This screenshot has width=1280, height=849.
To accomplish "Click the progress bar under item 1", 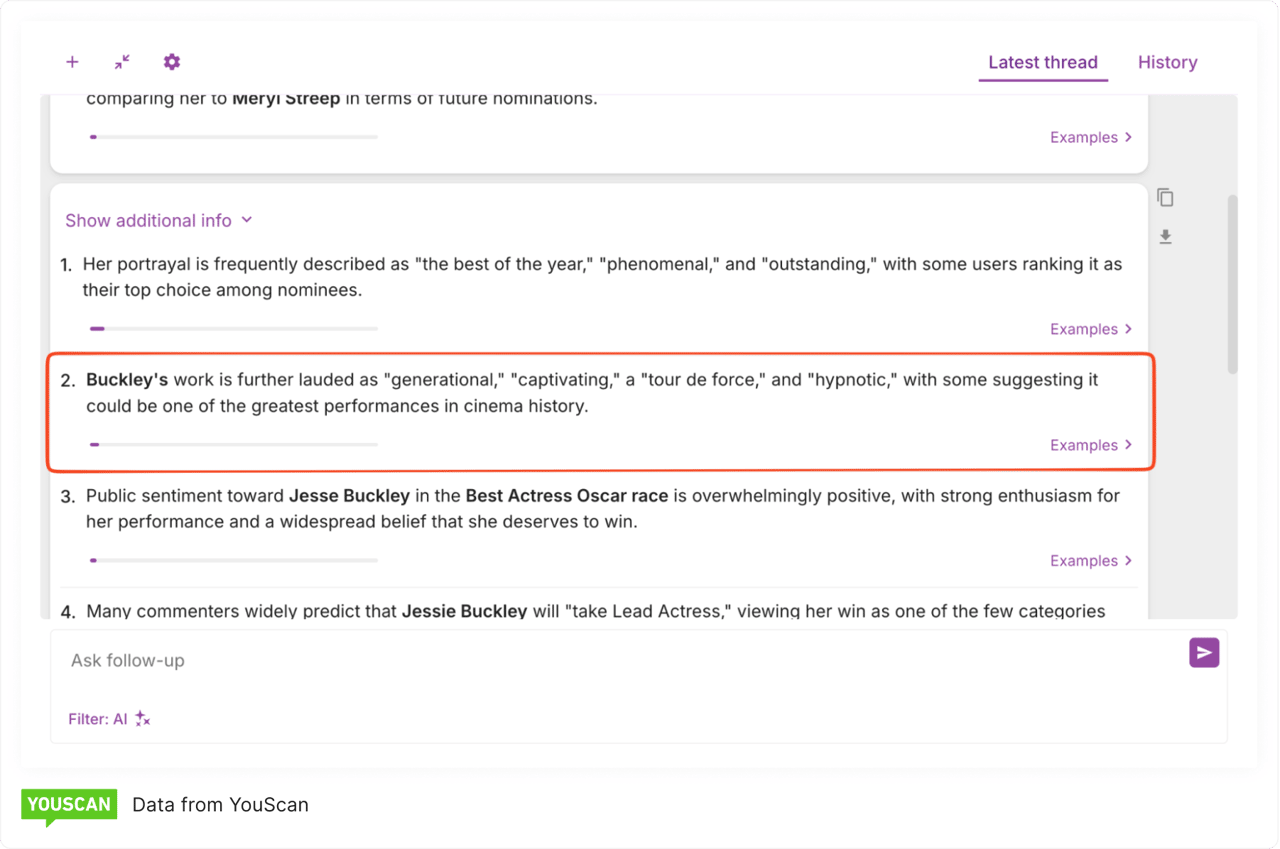I will click(233, 329).
